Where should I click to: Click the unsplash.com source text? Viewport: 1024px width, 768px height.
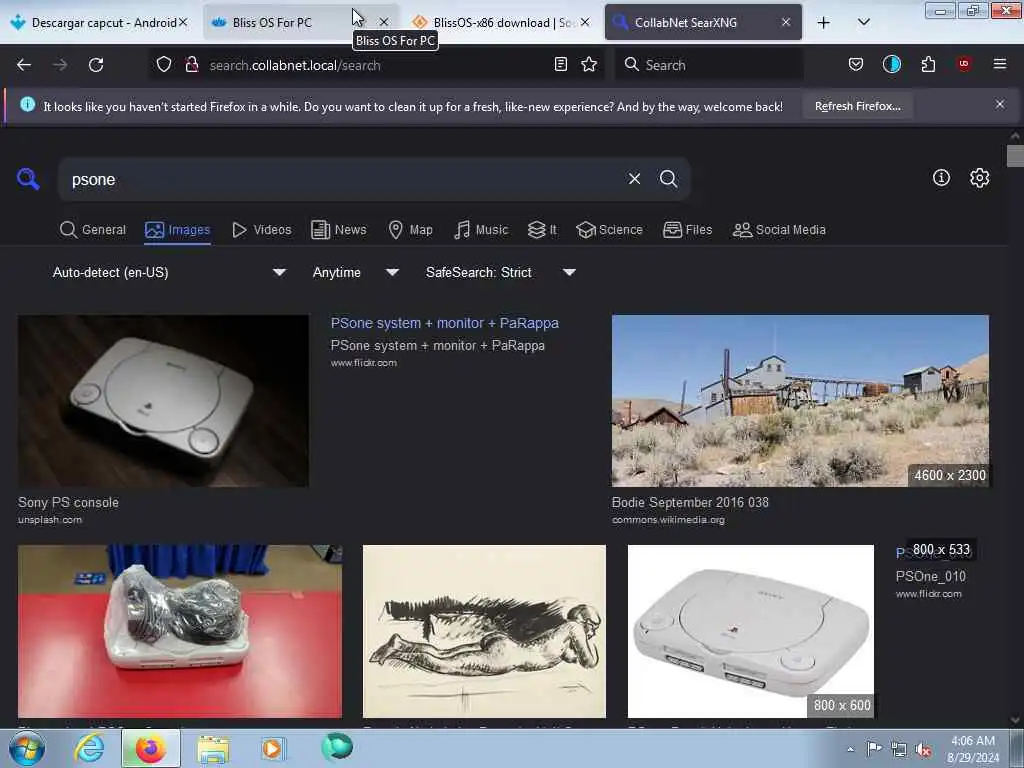pos(50,520)
